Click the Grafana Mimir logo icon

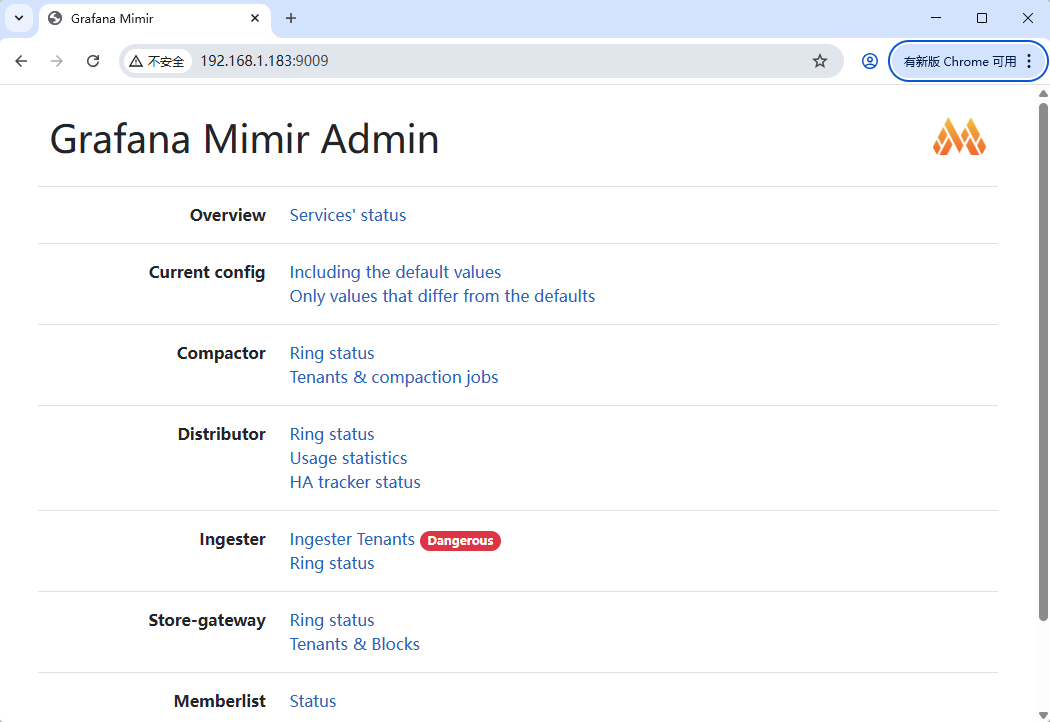959,137
